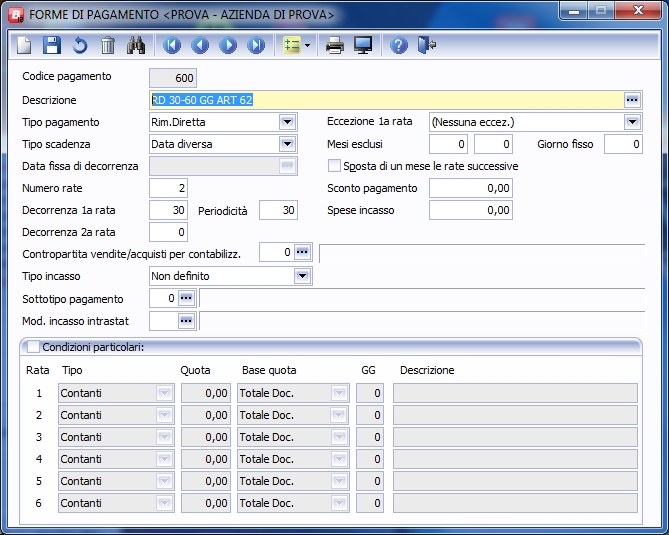
Task: Click the lookup button in Descrizione field
Action: [632, 100]
